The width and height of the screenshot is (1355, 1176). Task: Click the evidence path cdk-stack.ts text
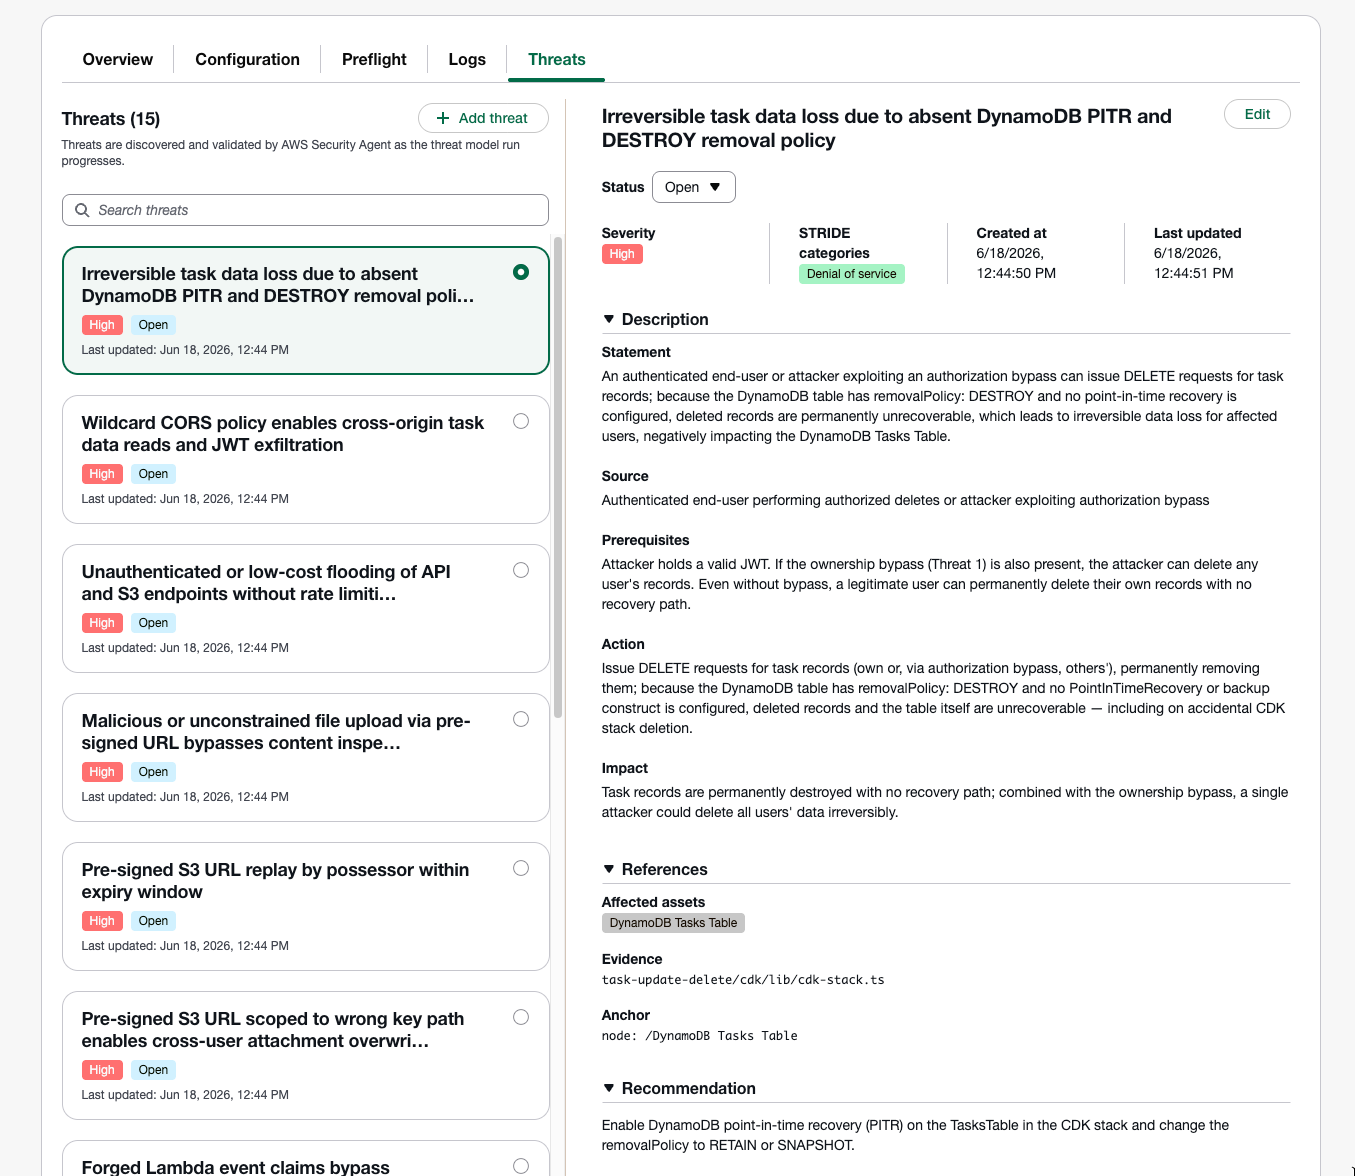[x=743, y=980]
